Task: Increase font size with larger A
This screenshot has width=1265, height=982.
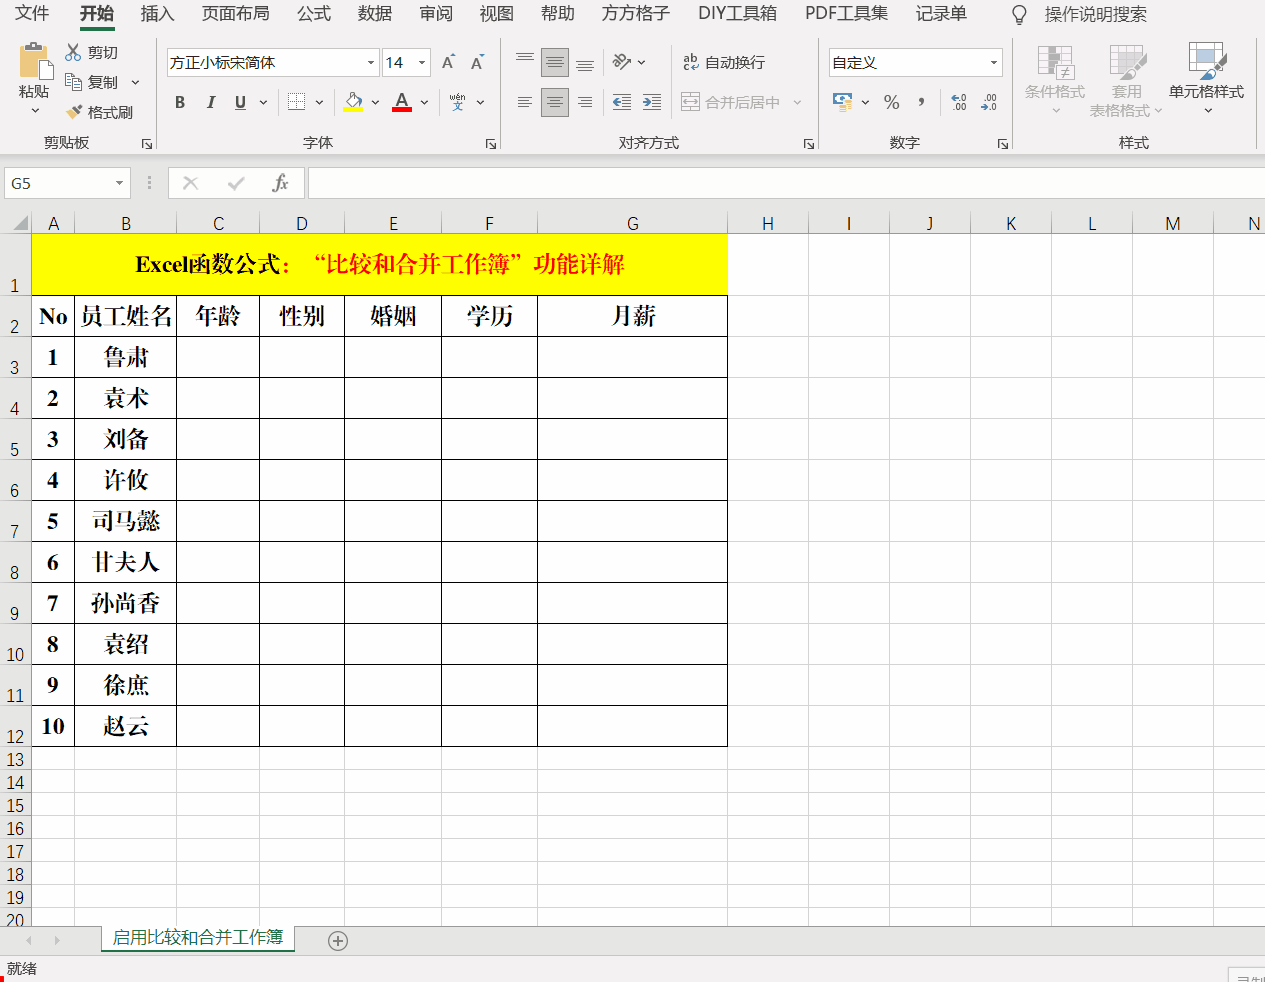Action: pyautogui.click(x=448, y=62)
